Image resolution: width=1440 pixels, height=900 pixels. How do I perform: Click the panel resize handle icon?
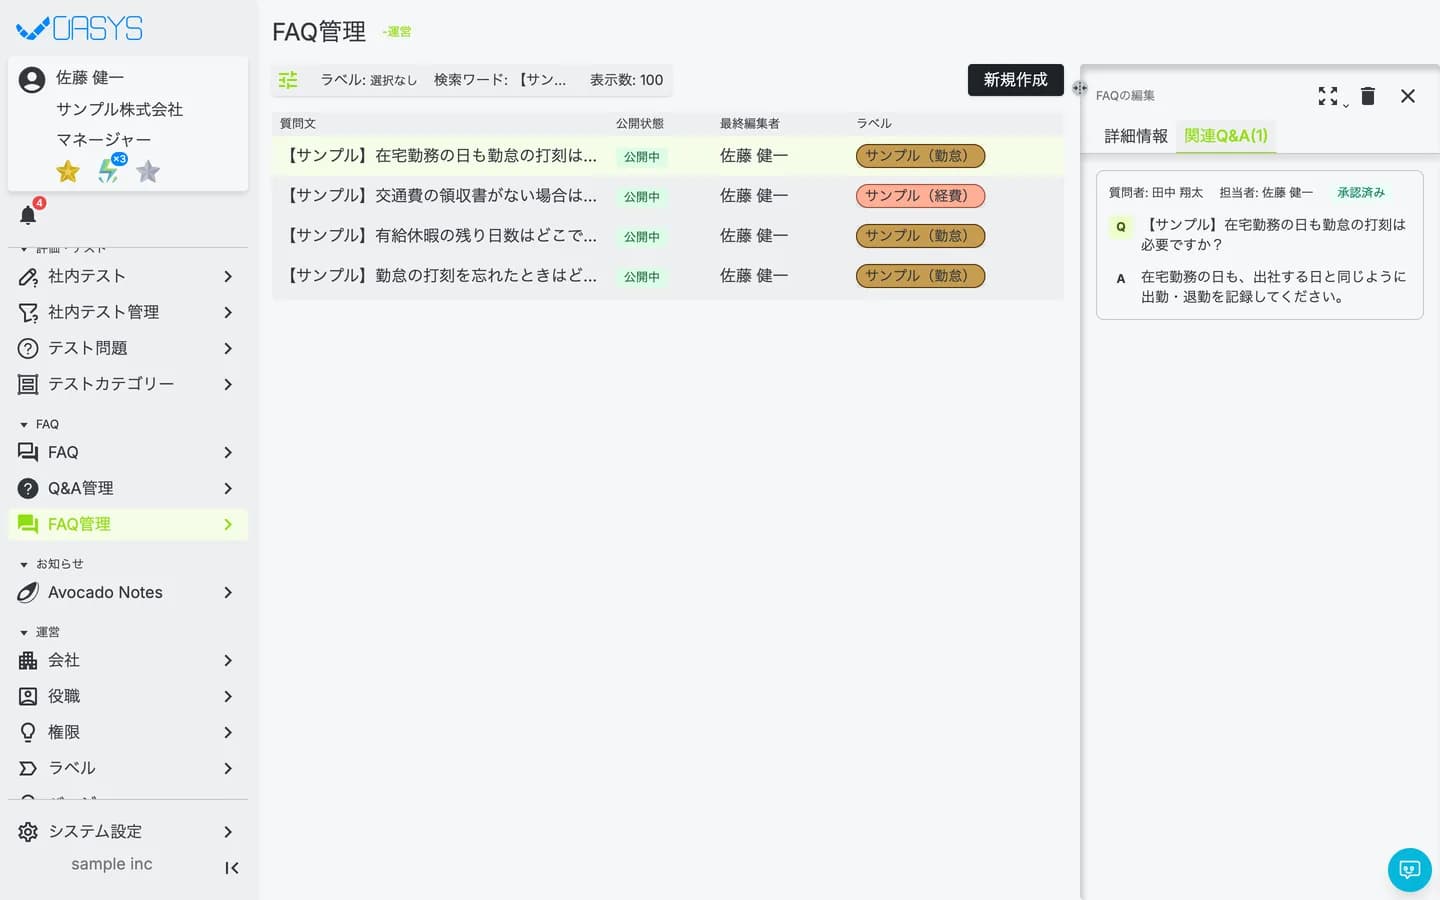pos(1079,88)
